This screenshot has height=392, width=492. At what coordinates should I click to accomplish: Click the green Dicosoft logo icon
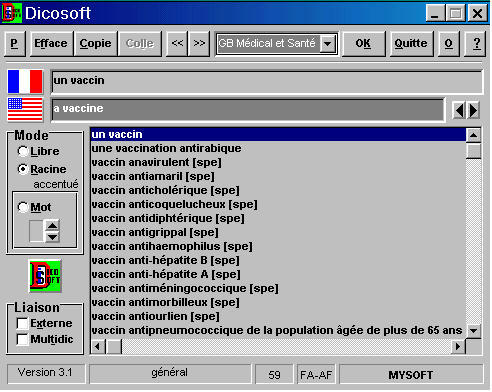click(x=45, y=276)
